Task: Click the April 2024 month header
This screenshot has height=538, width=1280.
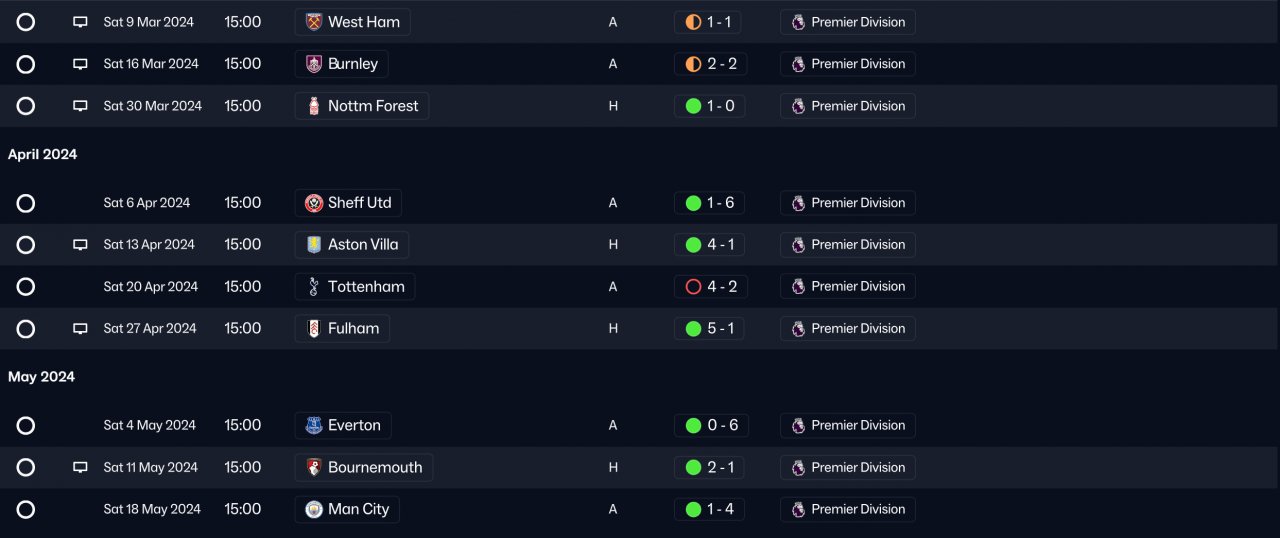Action: pos(42,155)
